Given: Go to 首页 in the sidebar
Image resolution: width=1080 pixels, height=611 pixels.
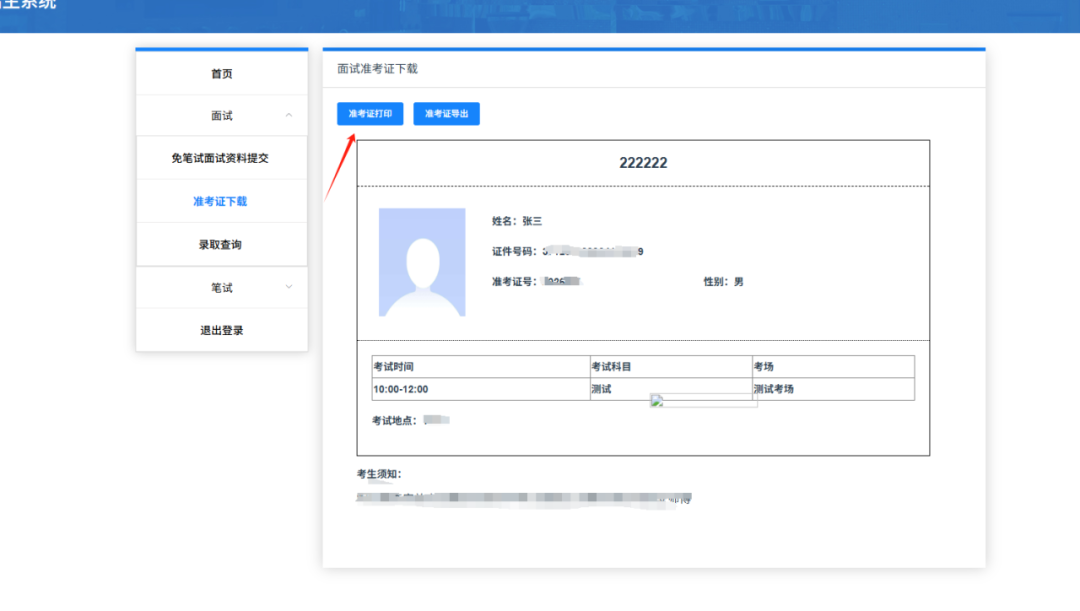Looking at the screenshot, I should coord(221,74).
